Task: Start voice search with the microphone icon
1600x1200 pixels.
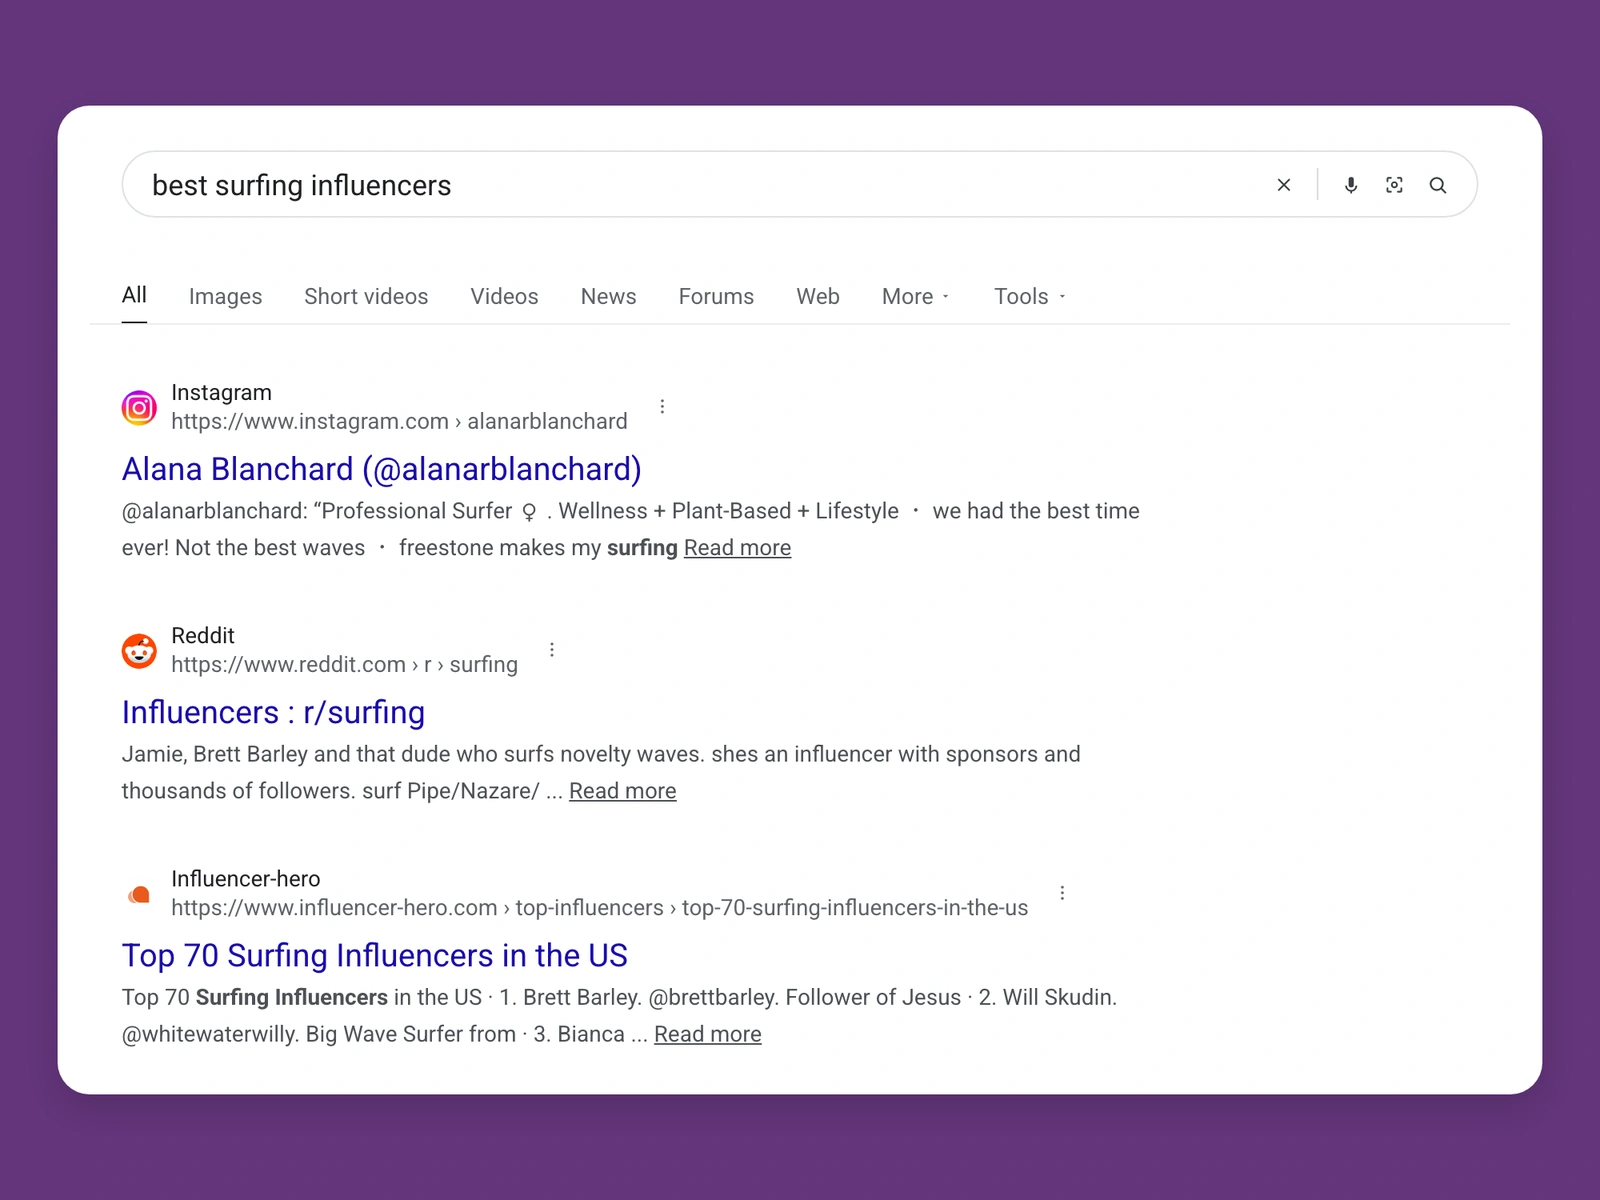Action: pos(1351,185)
